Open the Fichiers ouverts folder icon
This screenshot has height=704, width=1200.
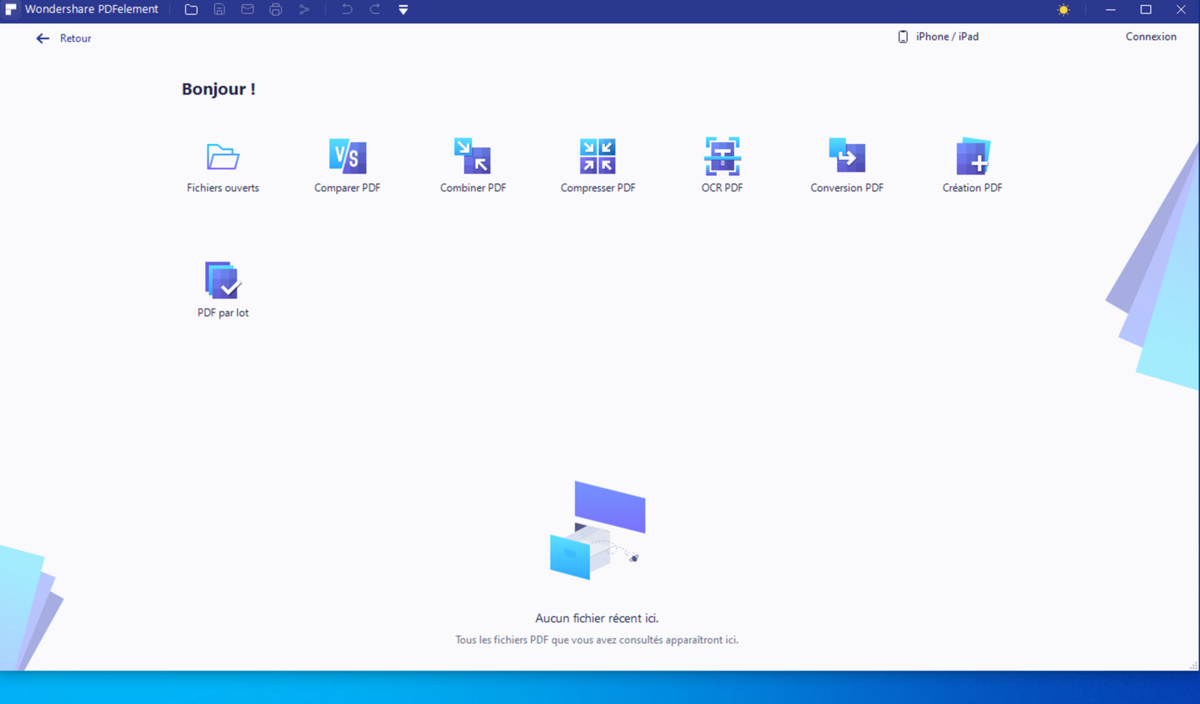coord(223,157)
